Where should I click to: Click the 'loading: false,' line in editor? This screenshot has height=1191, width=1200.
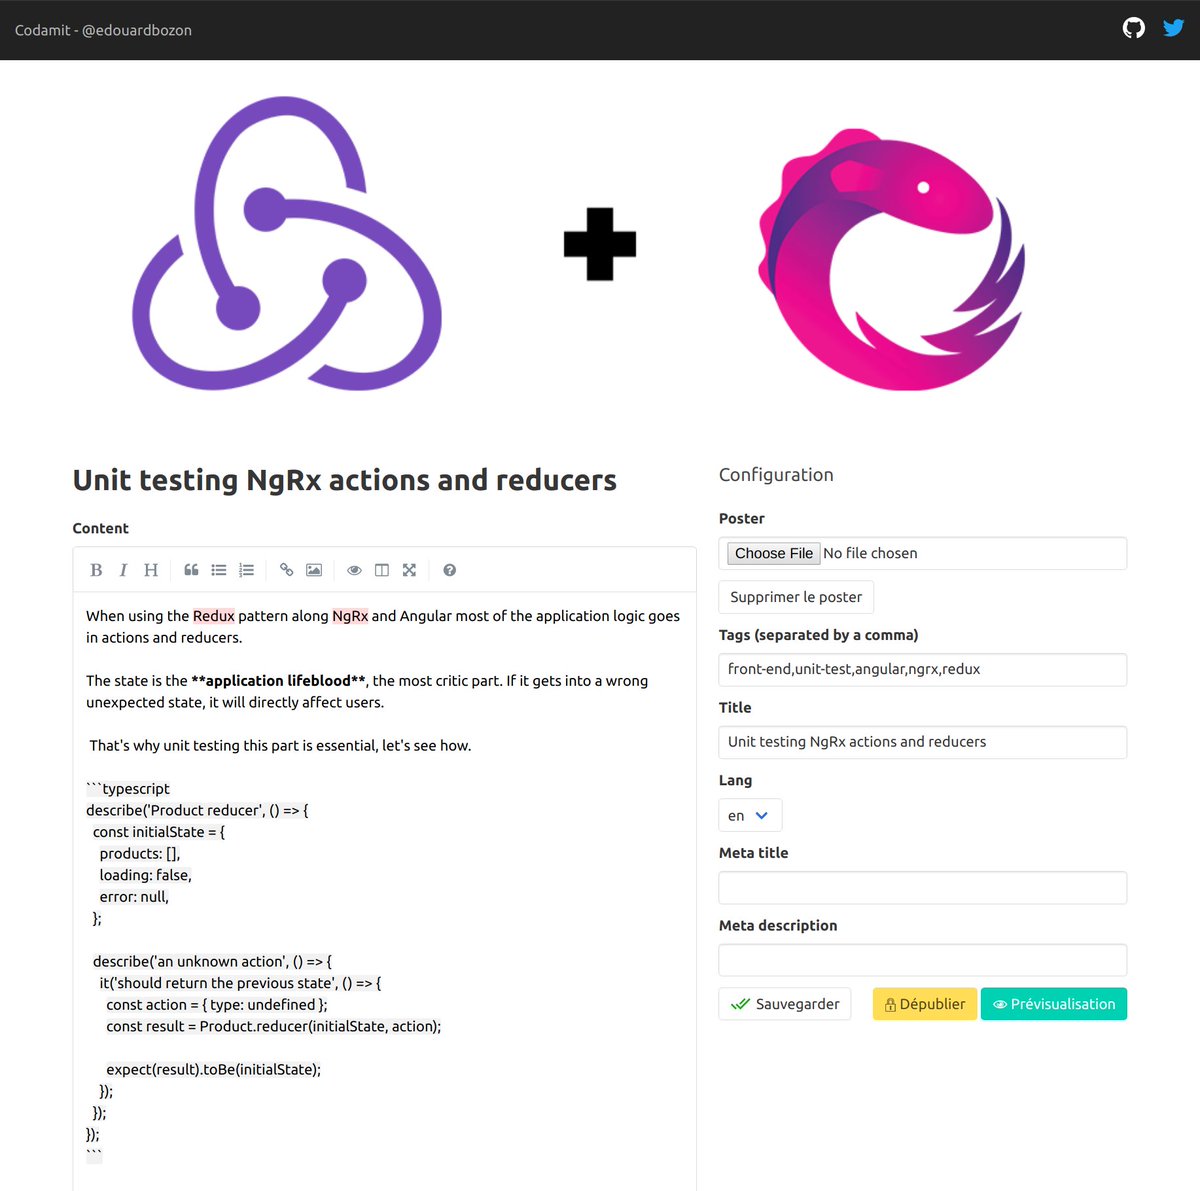pyautogui.click(x=145, y=875)
